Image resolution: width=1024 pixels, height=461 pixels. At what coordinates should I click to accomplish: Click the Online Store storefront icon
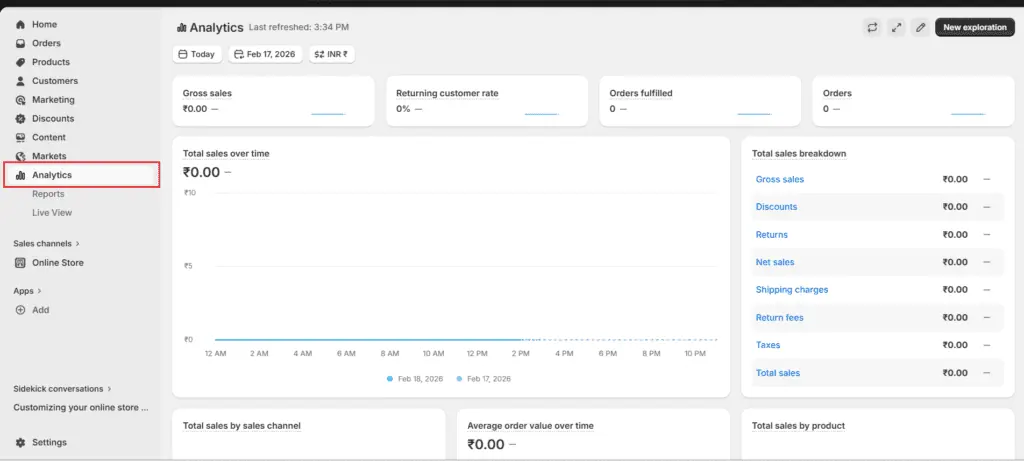click(x=20, y=263)
